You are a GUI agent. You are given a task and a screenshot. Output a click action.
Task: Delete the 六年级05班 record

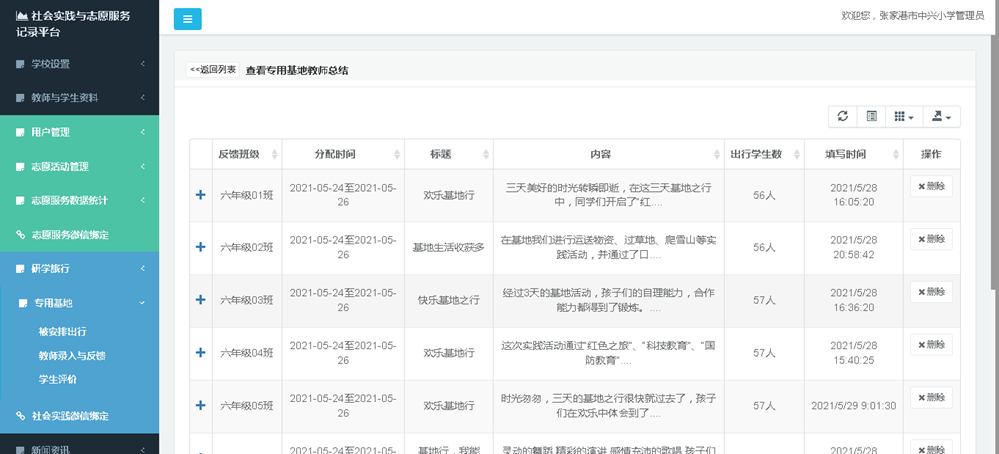[x=931, y=397]
